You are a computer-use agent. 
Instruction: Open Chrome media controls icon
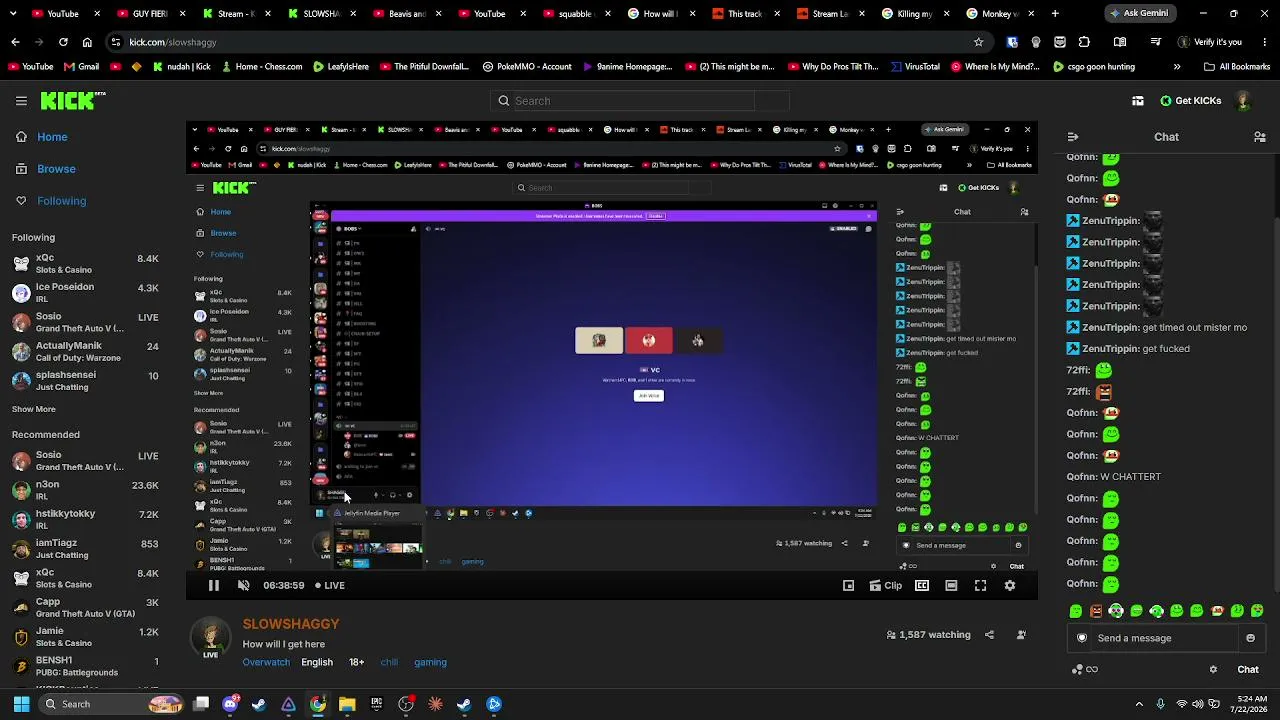pyautogui.click(x=1156, y=42)
